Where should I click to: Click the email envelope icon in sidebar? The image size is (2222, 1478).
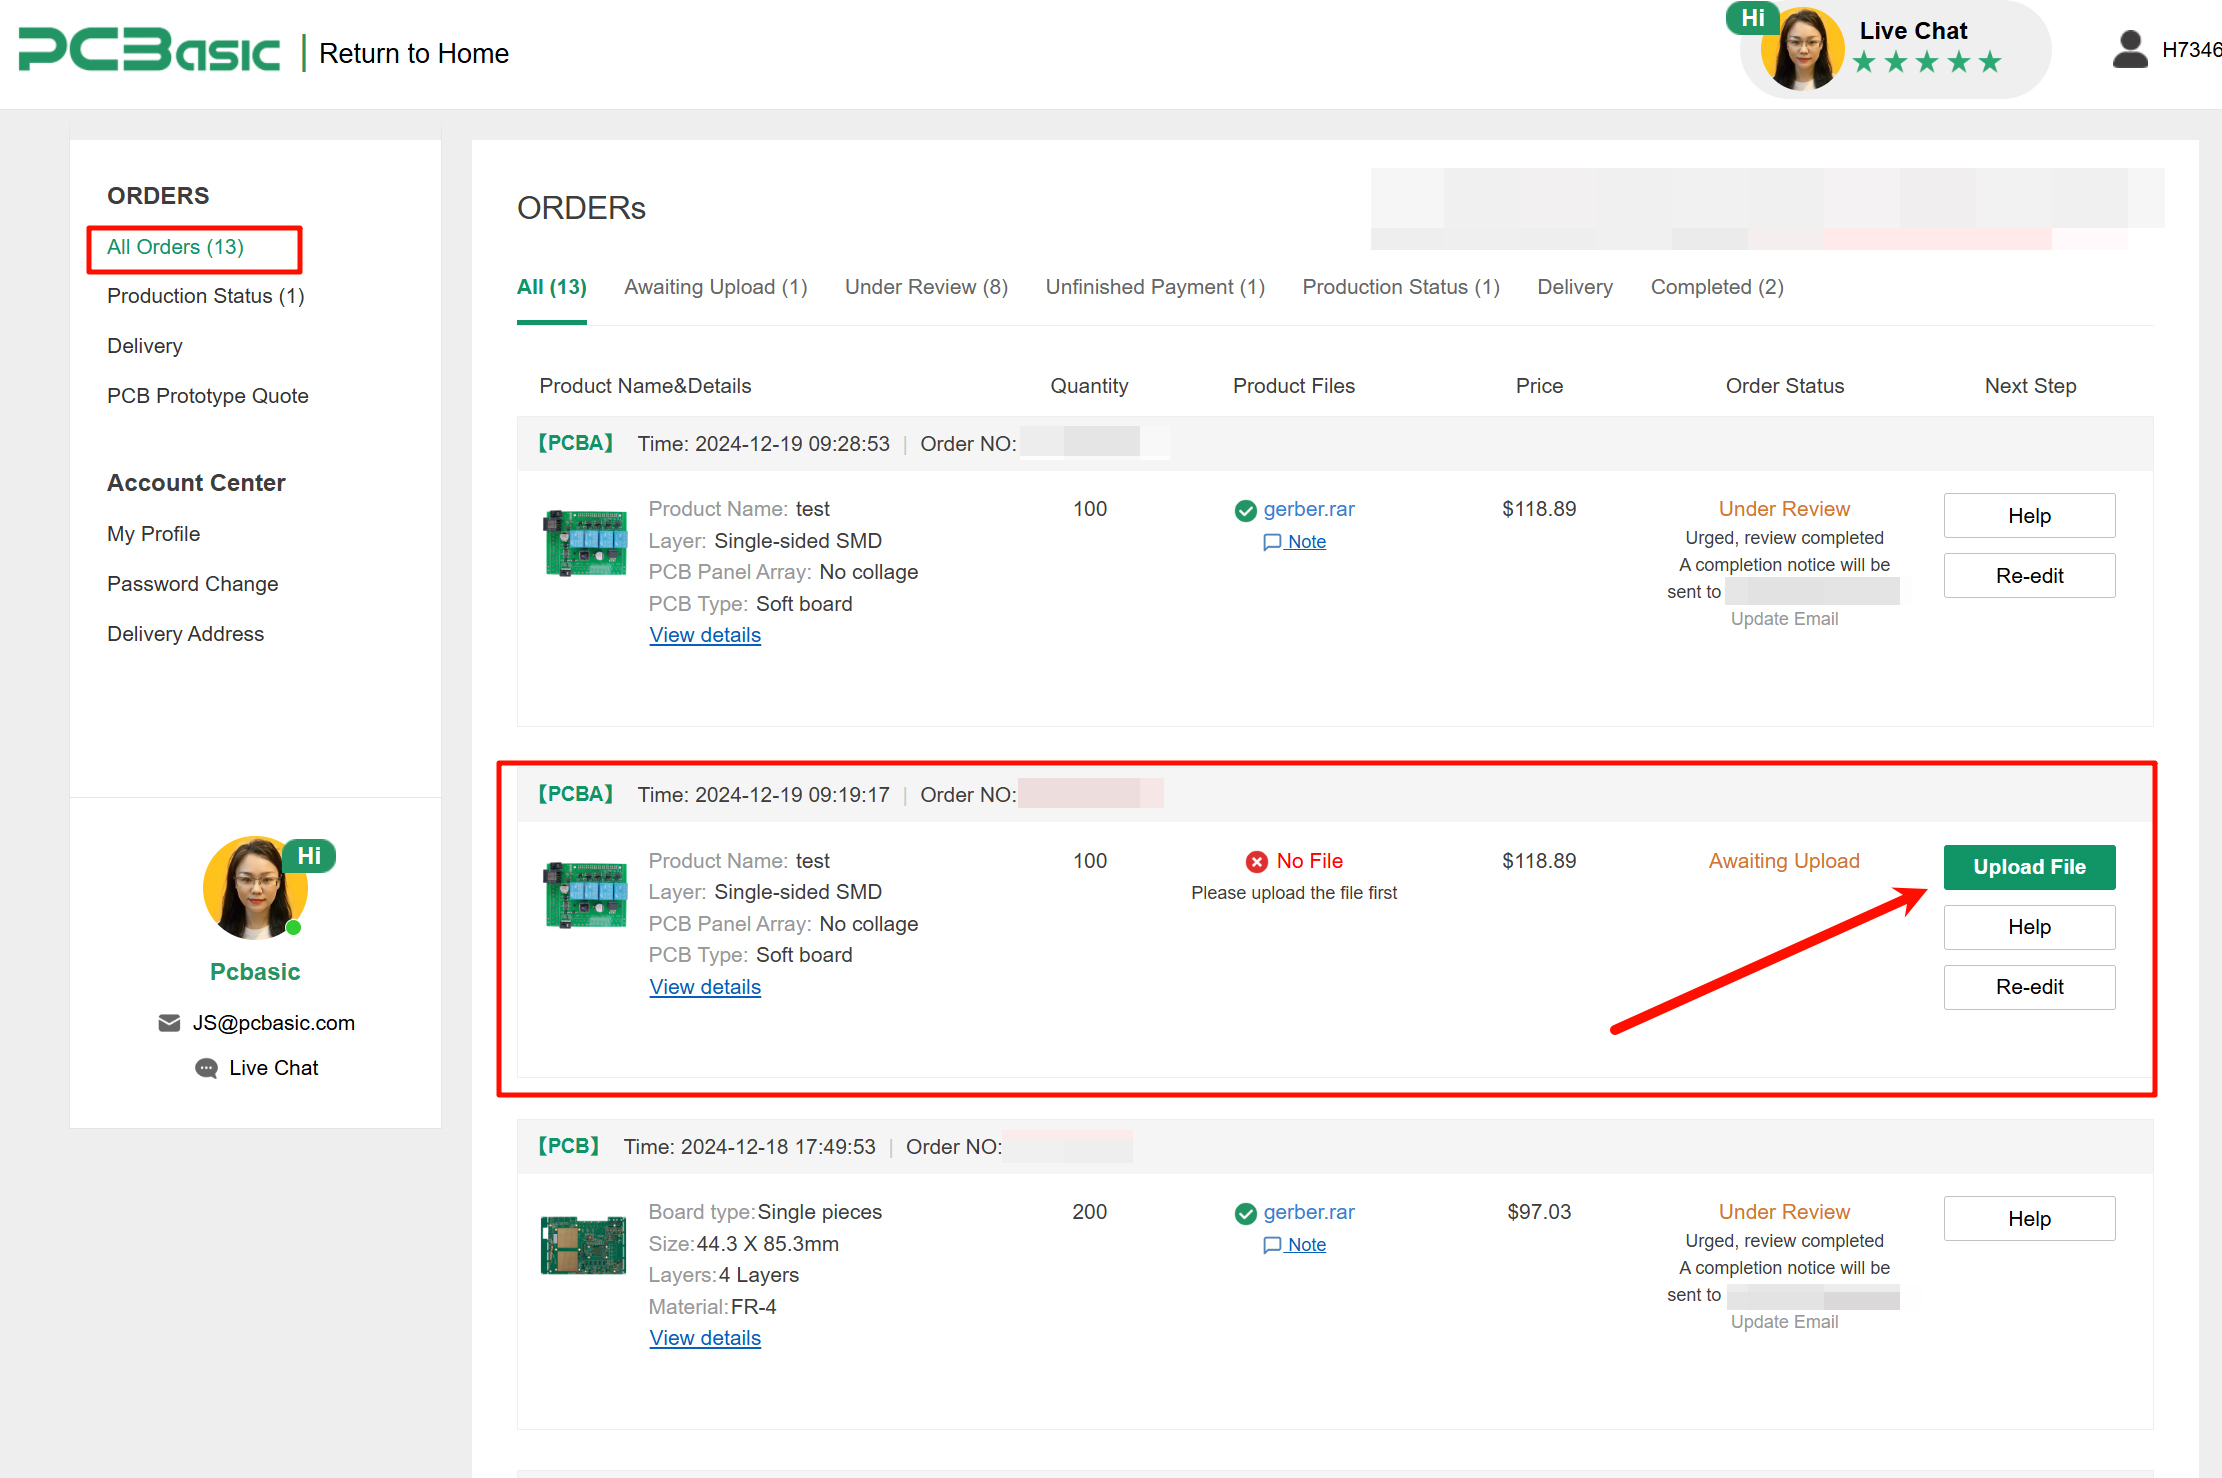click(x=169, y=1023)
